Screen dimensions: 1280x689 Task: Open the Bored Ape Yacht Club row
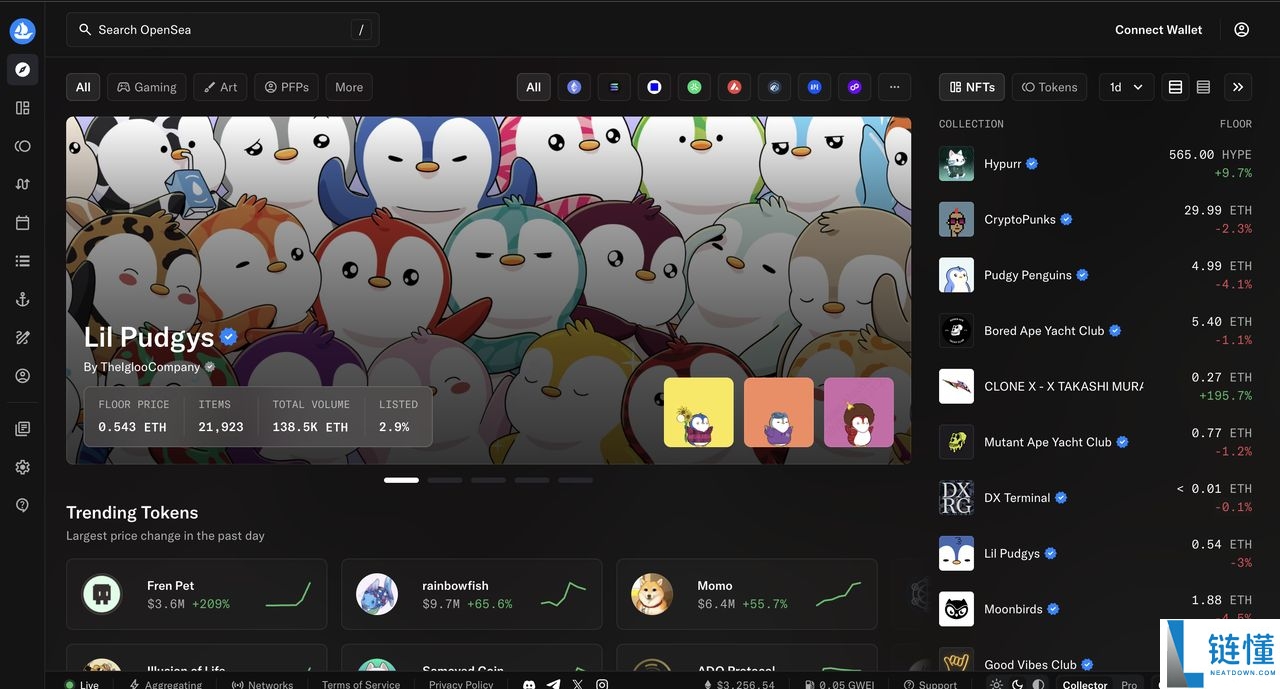(x=1095, y=331)
